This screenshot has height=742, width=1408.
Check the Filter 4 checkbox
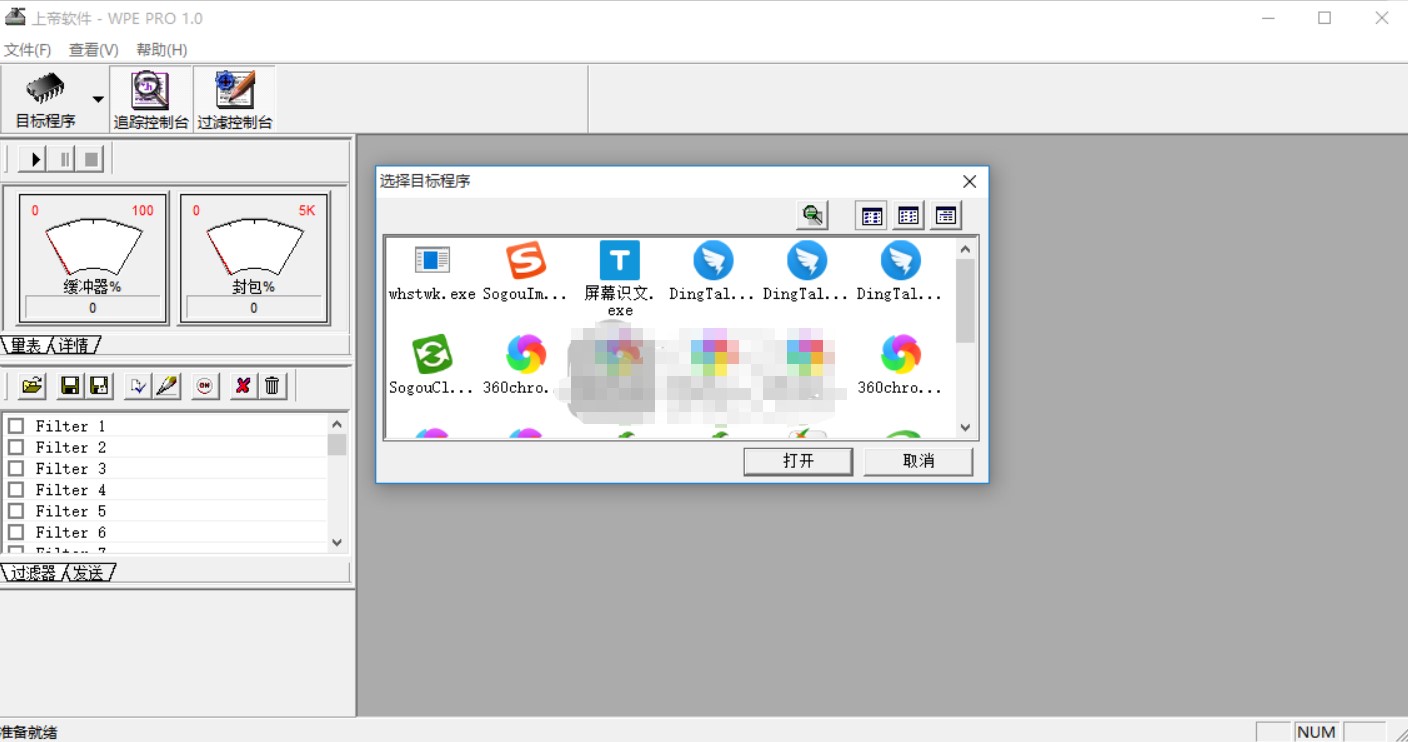pyautogui.click(x=16, y=490)
